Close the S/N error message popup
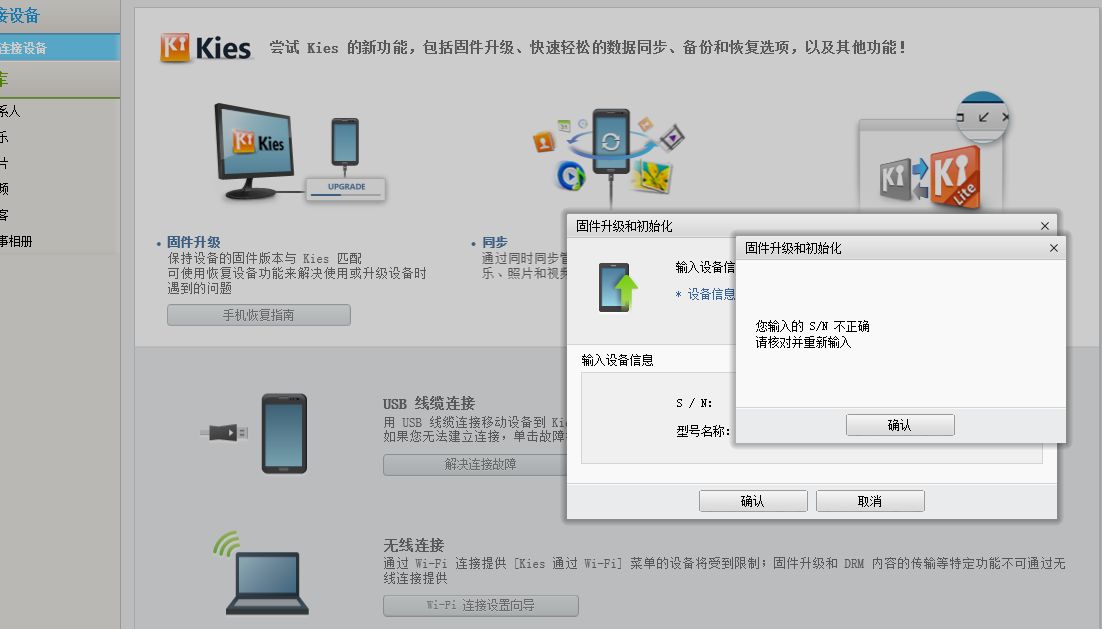 point(1054,248)
